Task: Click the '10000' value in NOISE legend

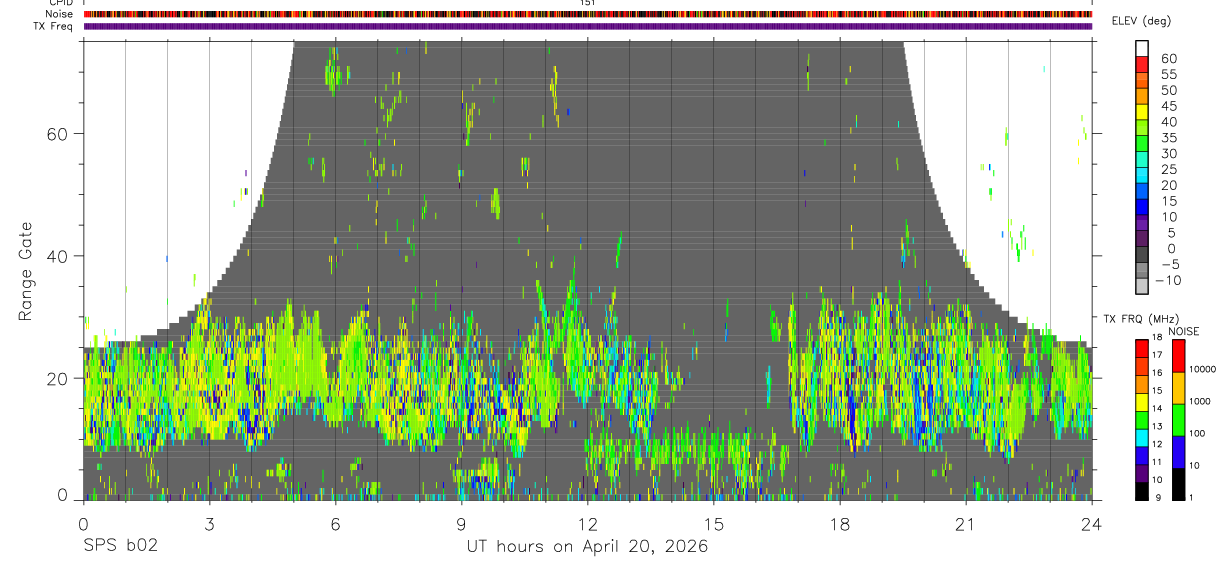Action: tap(1202, 369)
